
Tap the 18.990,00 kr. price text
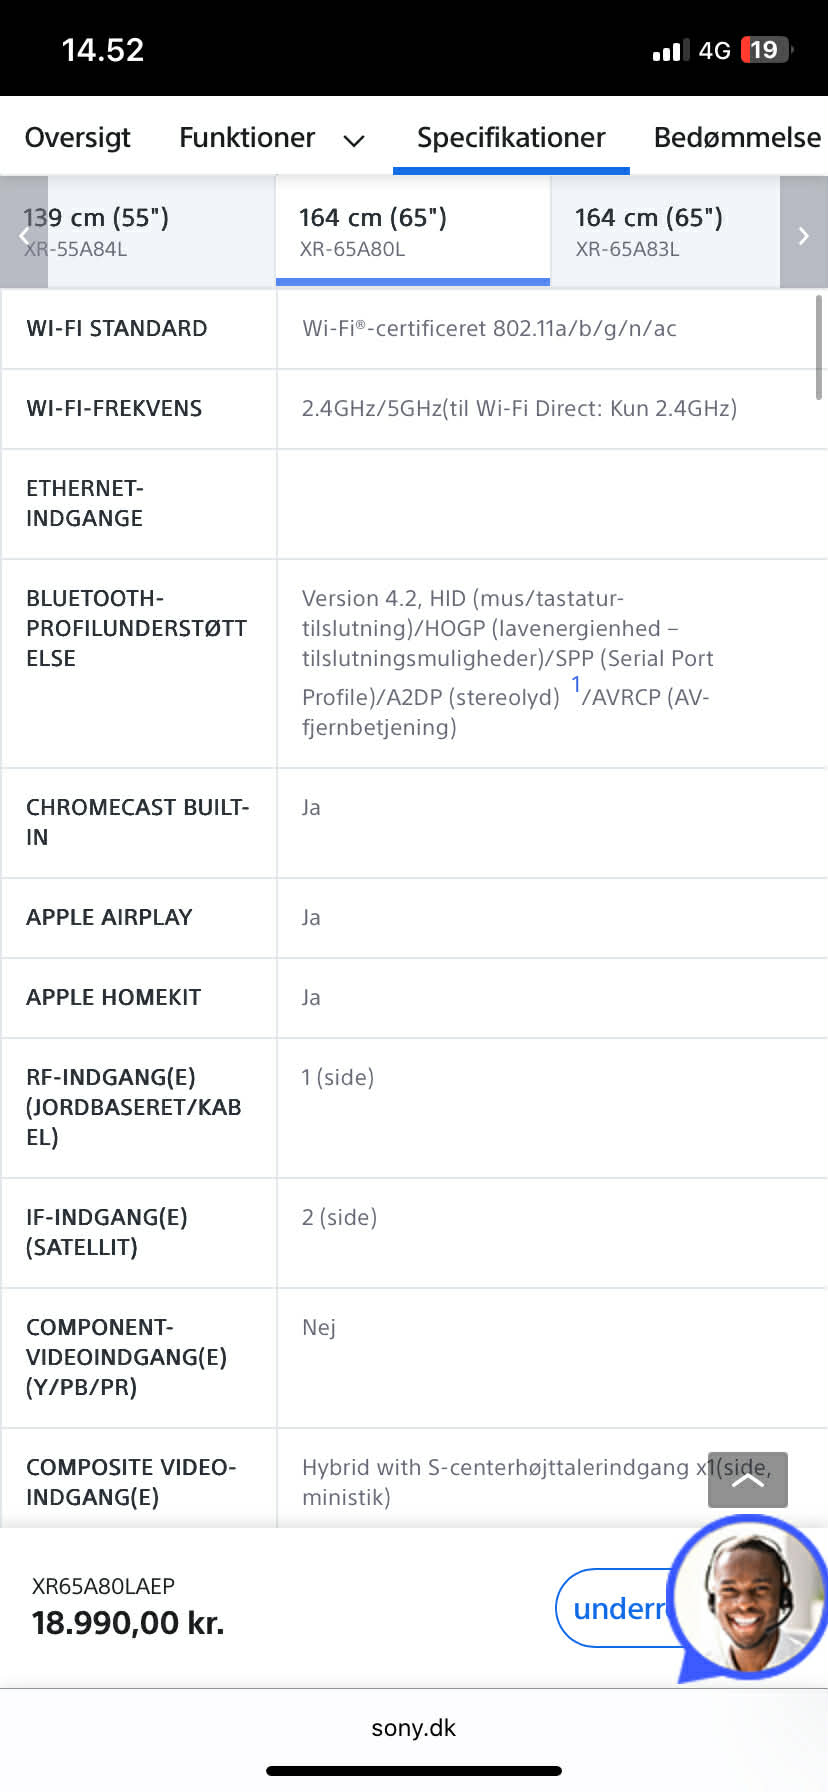128,1623
